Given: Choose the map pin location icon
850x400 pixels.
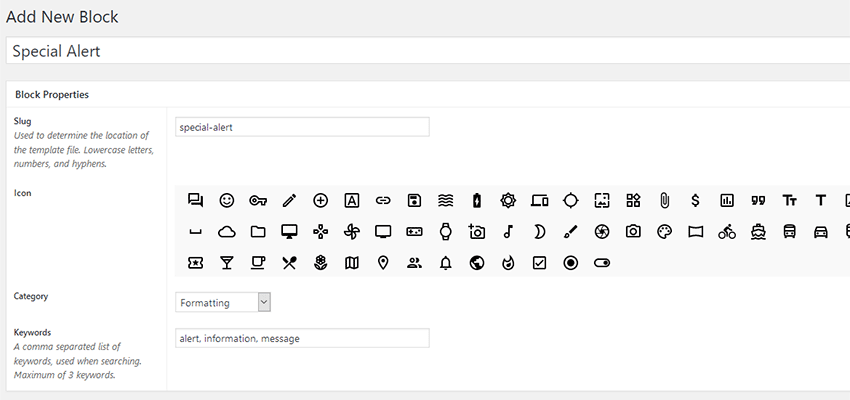Looking at the screenshot, I should [x=383, y=263].
